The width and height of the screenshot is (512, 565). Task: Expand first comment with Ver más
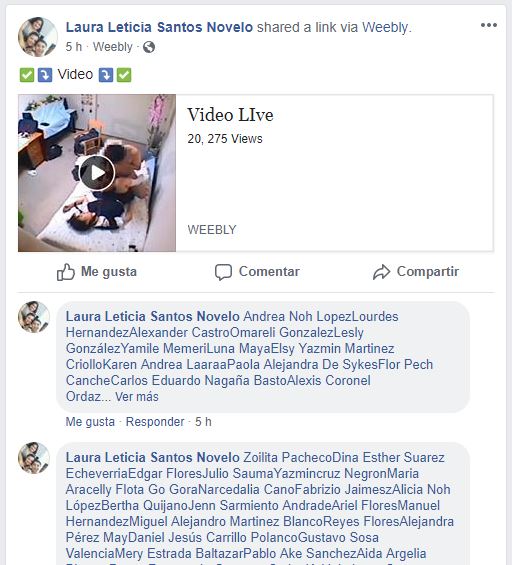coord(137,396)
